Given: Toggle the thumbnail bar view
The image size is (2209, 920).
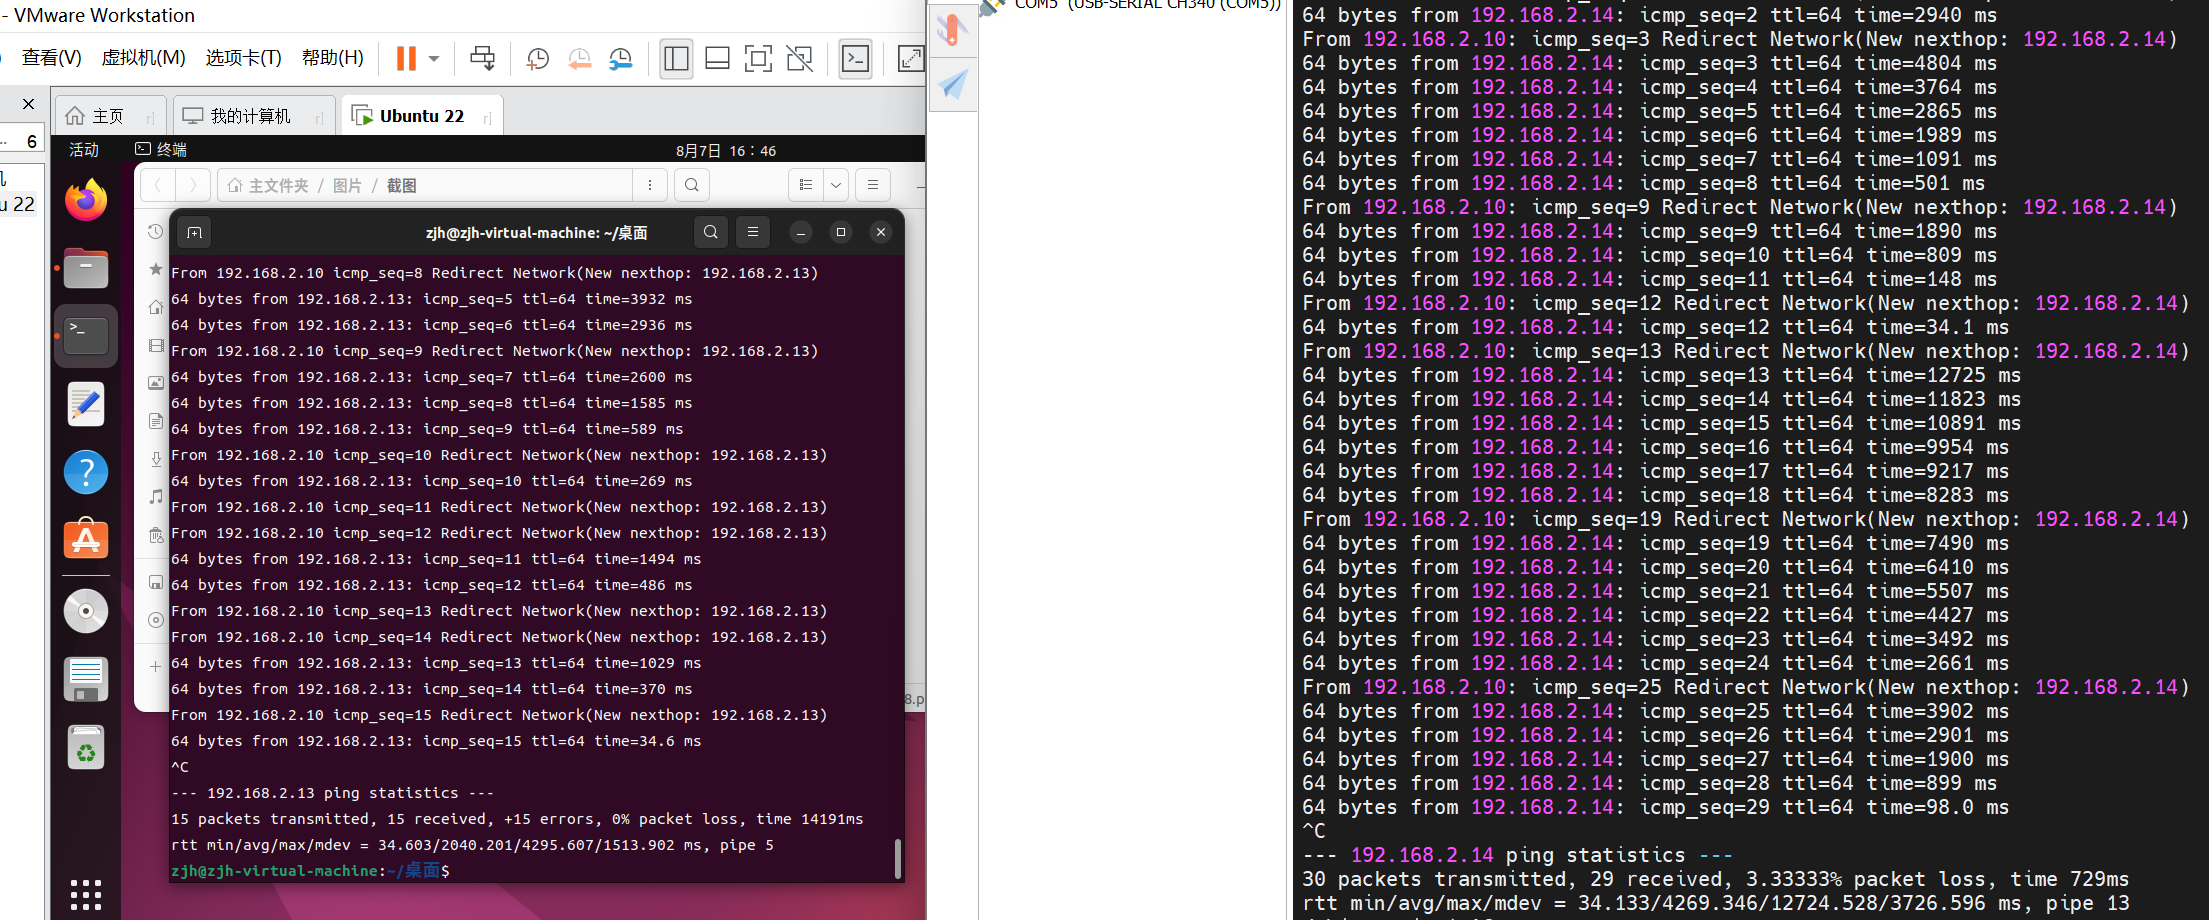Looking at the screenshot, I should pyautogui.click(x=718, y=59).
